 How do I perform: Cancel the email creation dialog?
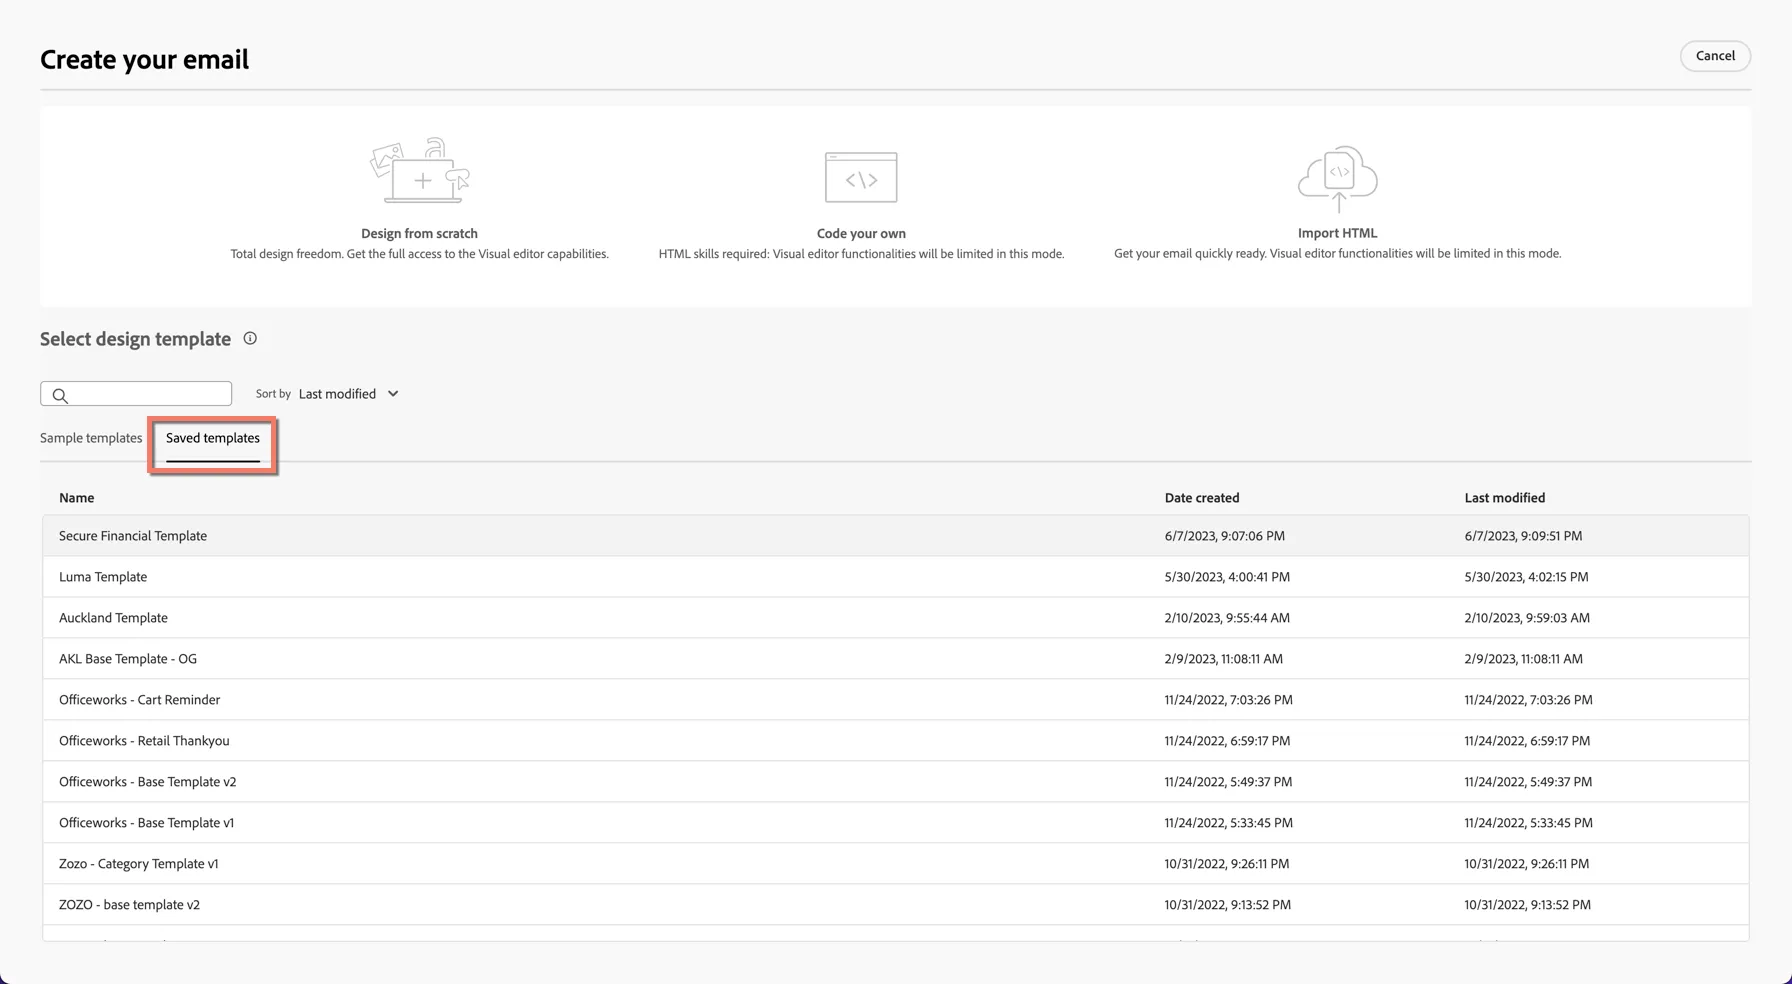coord(1715,56)
